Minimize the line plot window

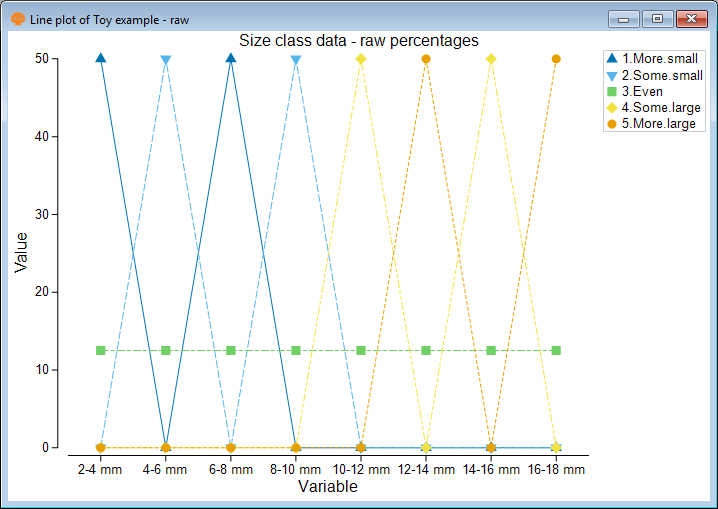[x=625, y=18]
